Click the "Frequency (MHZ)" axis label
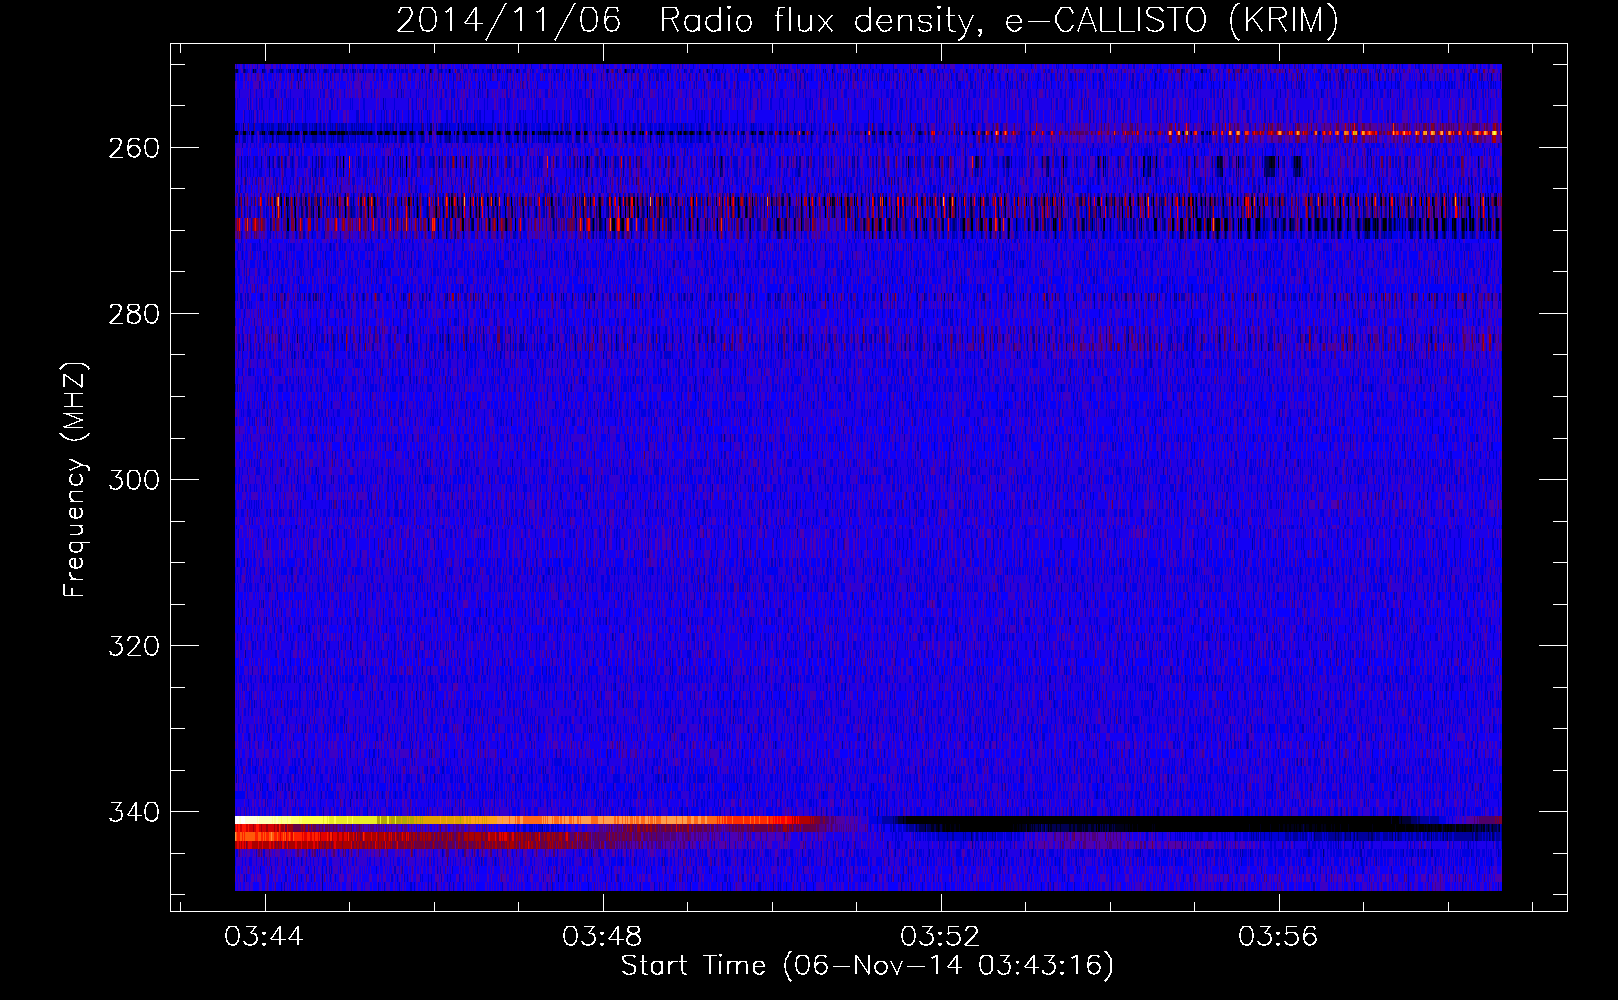1618x1000 pixels. coord(75,480)
